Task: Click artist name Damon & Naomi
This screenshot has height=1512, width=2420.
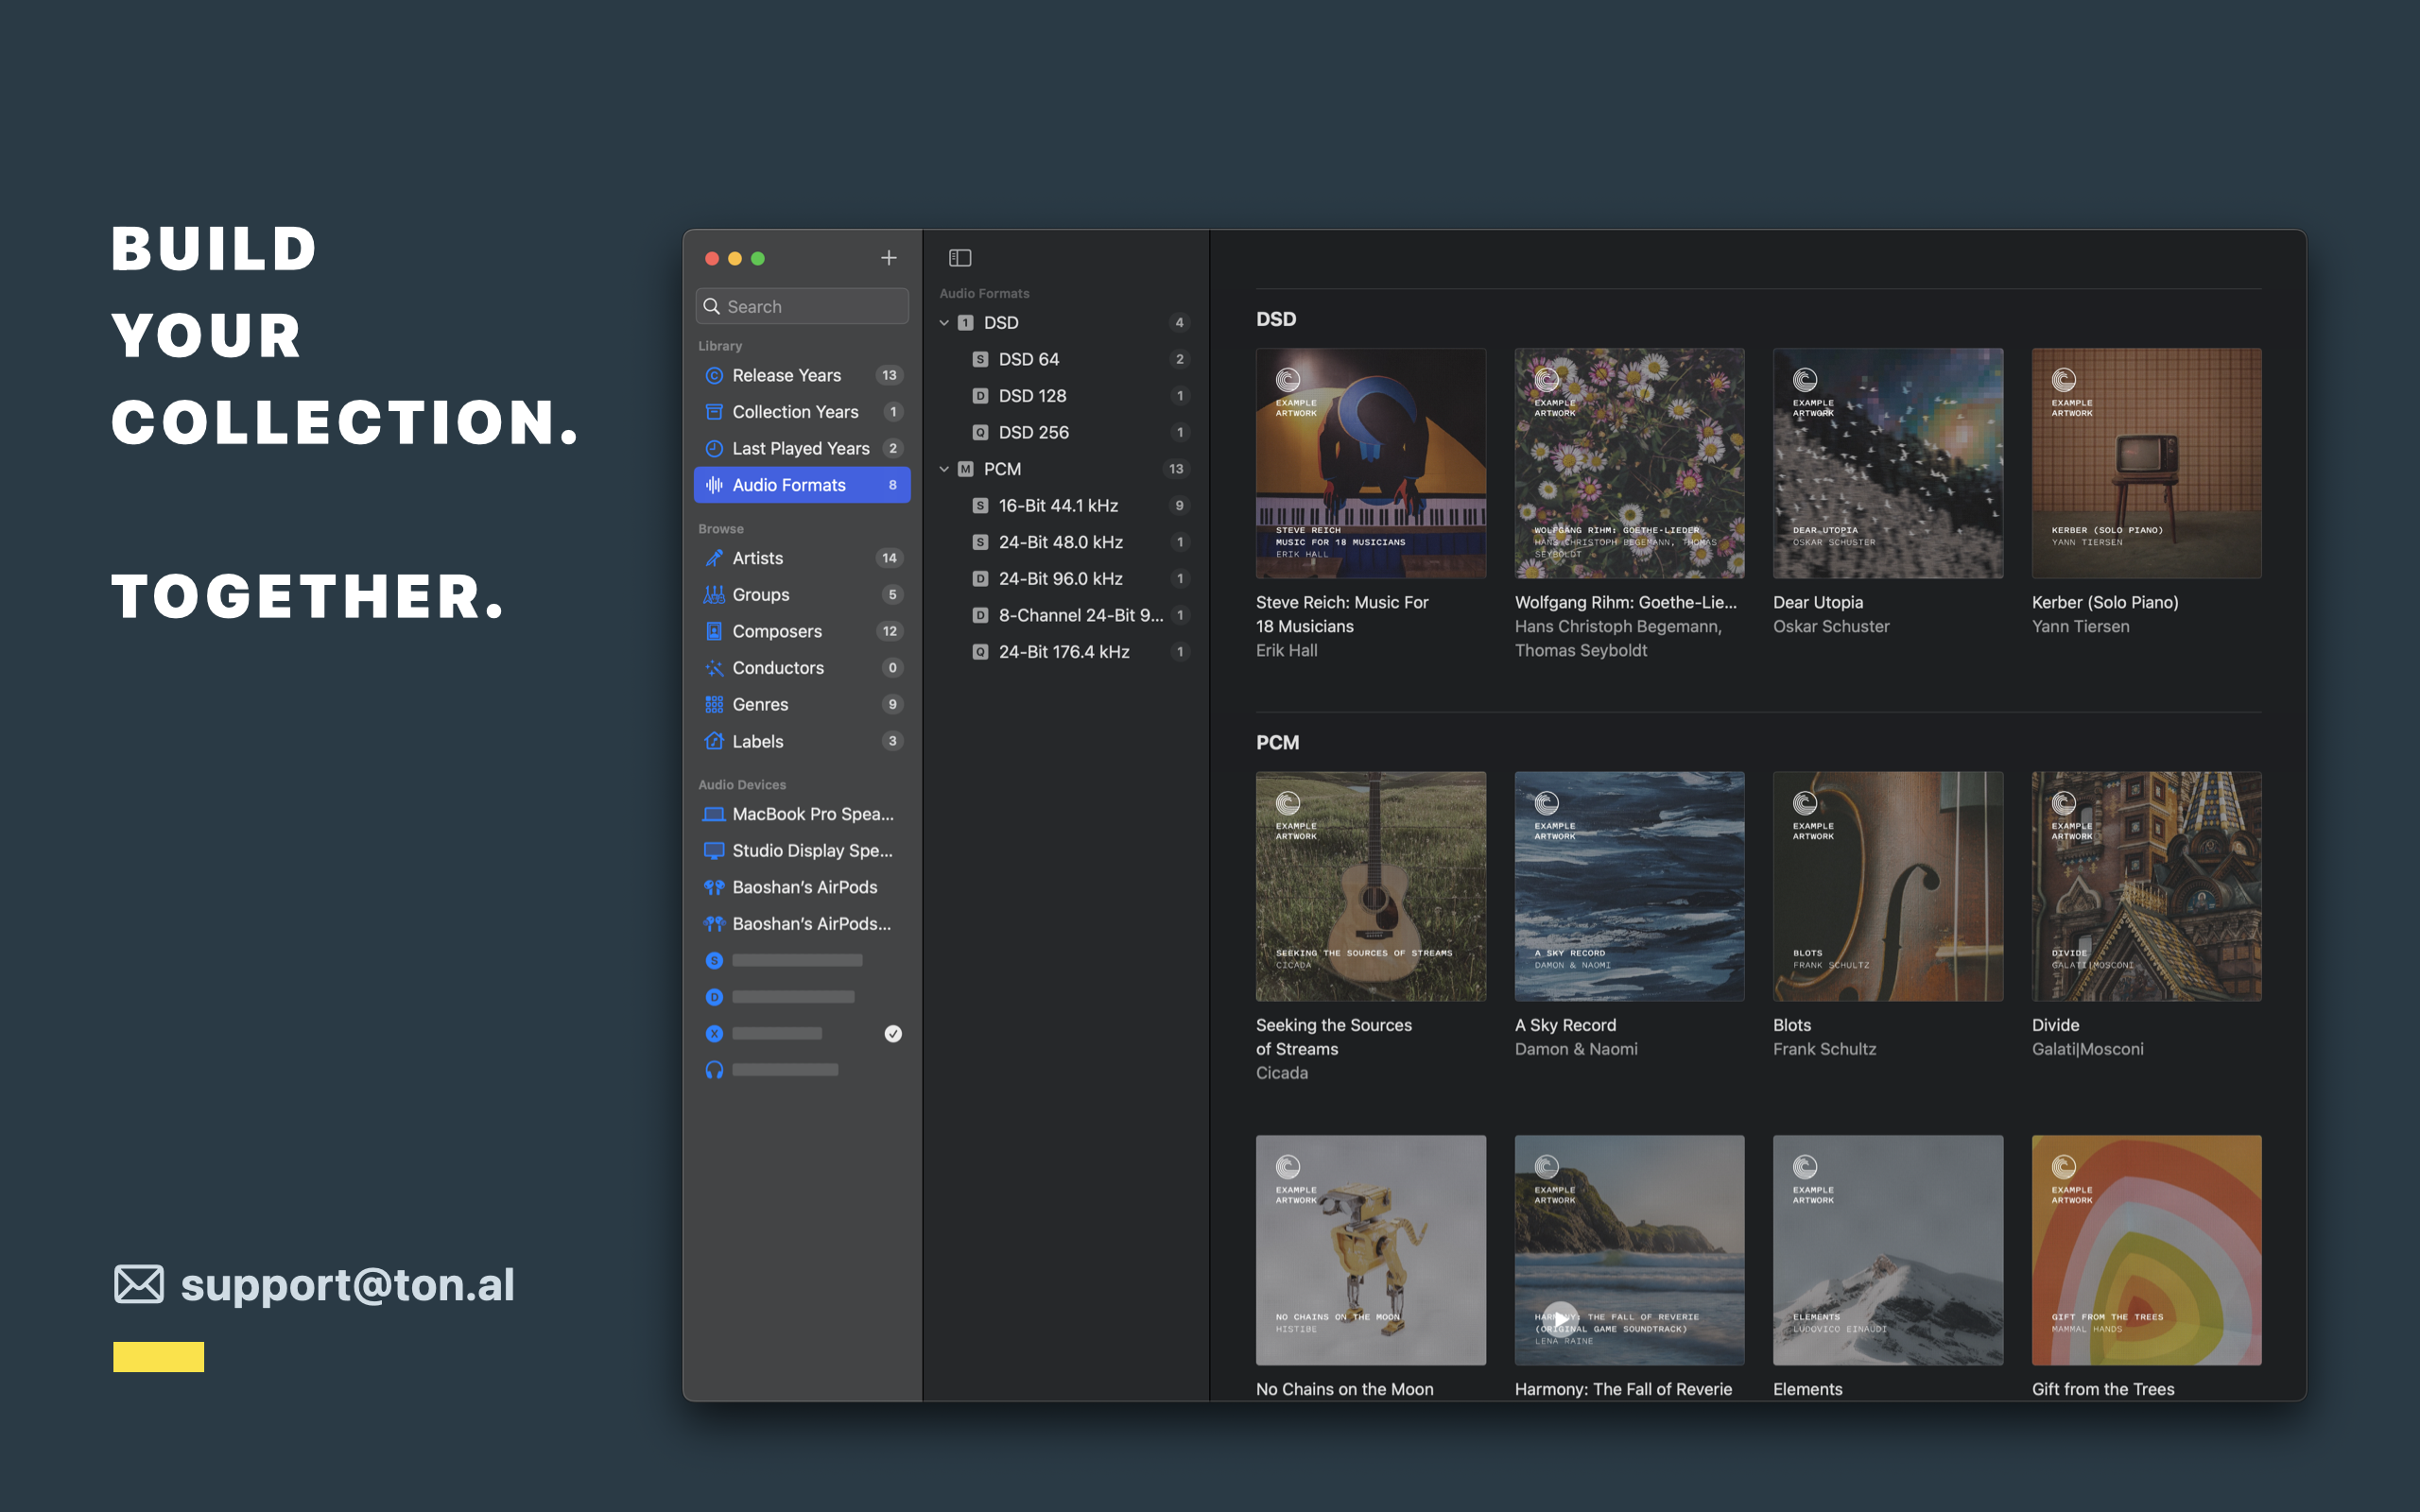Action: click(x=1576, y=1049)
